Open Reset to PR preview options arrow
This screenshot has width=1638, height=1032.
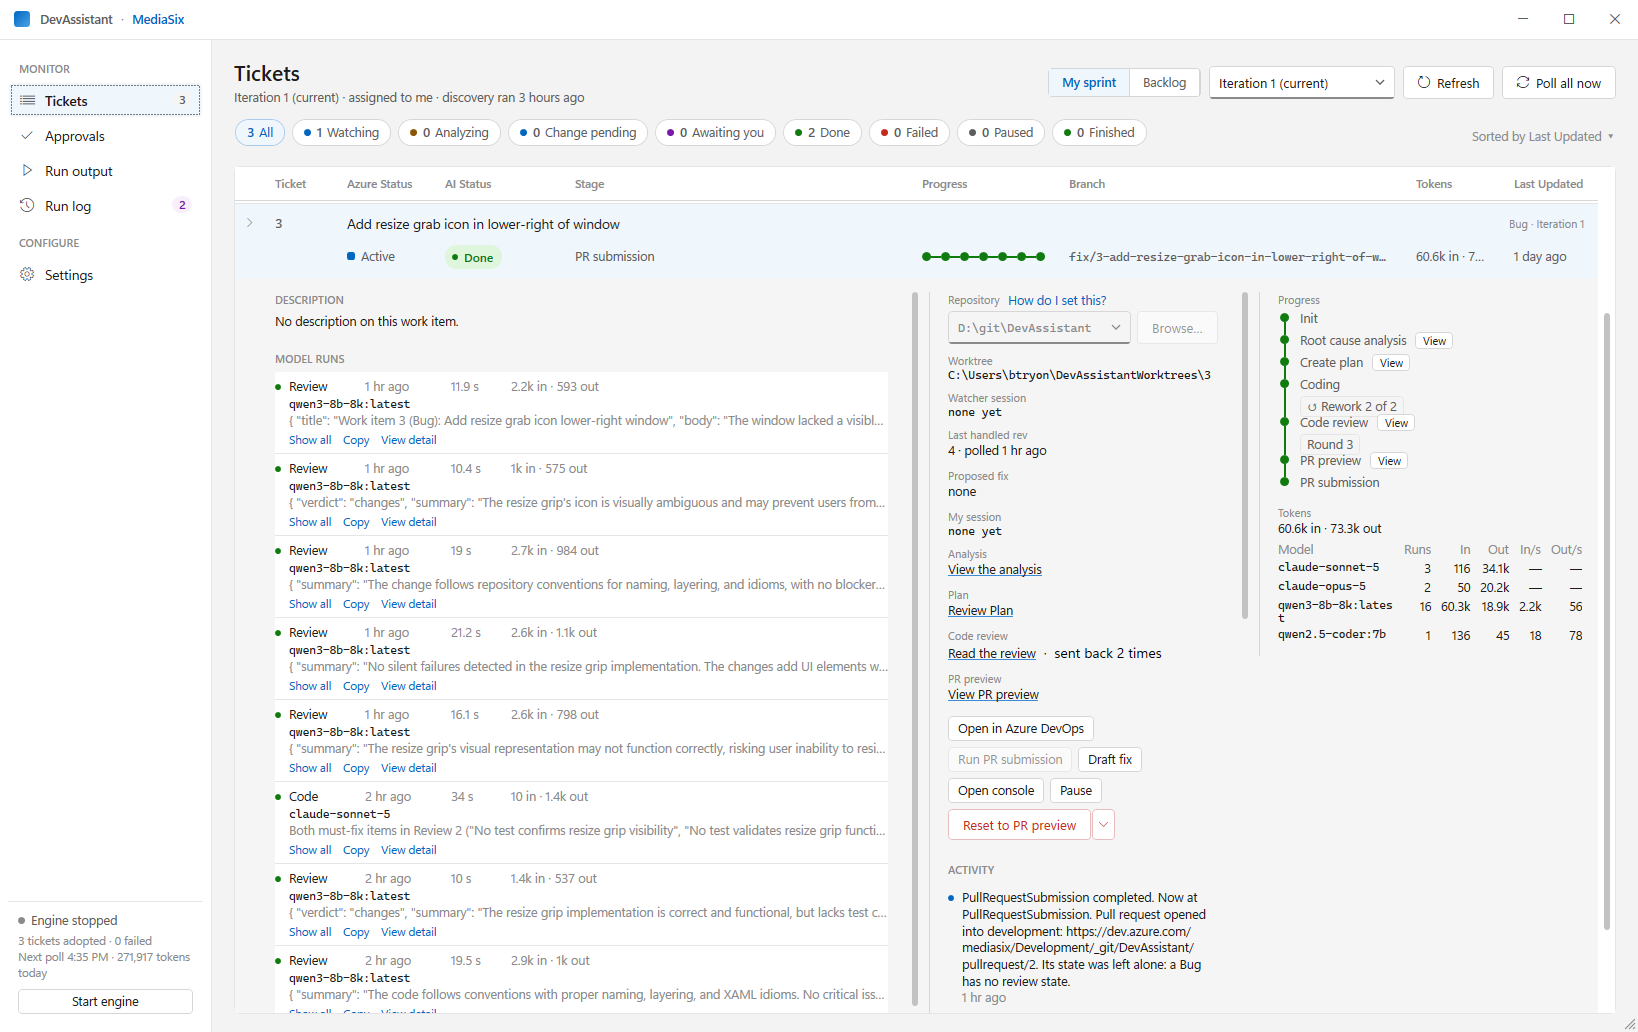(x=1103, y=825)
